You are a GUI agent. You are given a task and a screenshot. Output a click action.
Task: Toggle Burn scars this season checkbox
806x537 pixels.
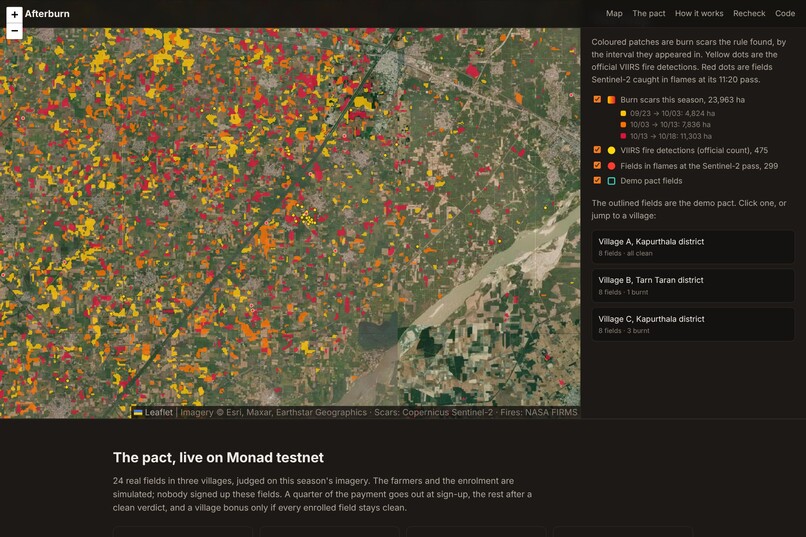(x=597, y=99)
